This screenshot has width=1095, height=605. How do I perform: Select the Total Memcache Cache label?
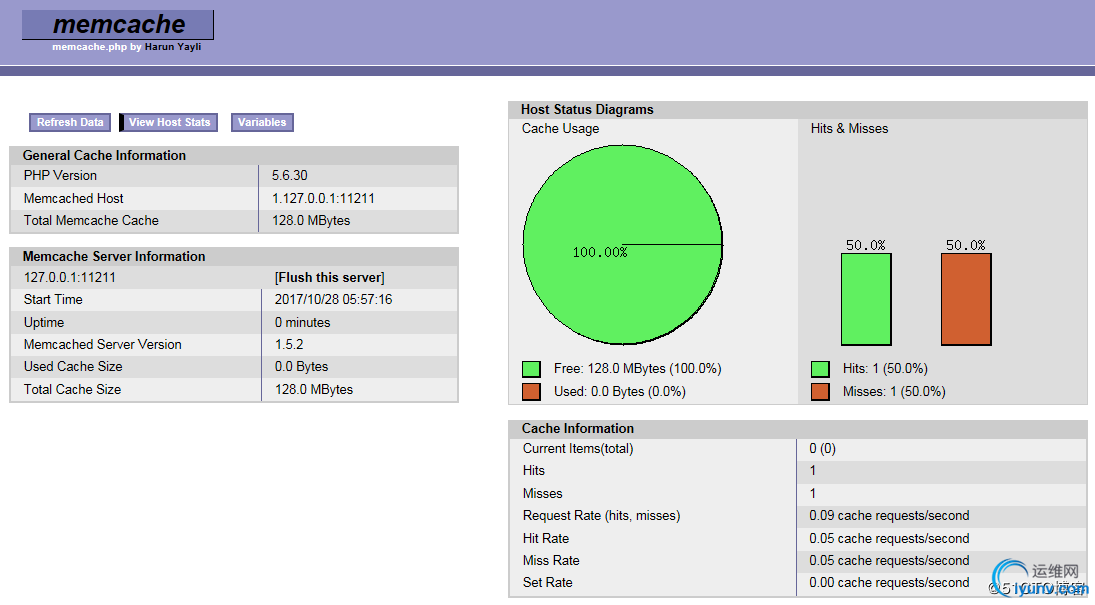91,221
